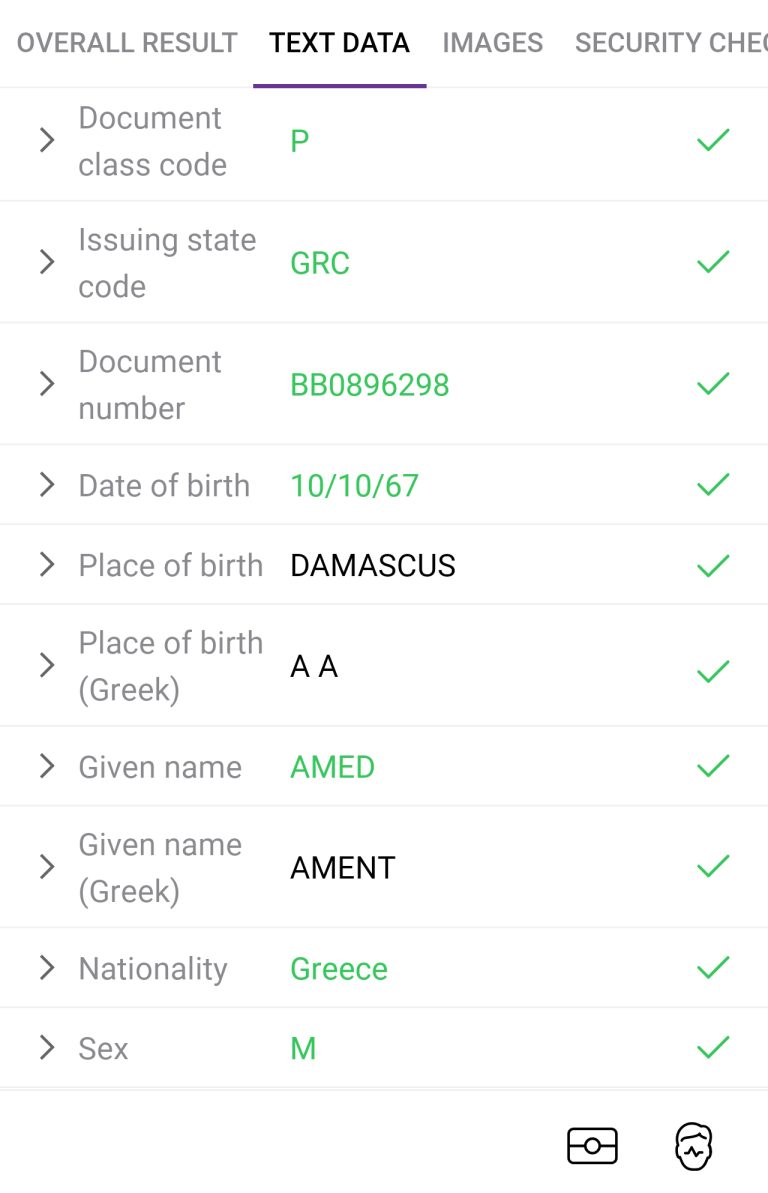Screen dimensions: 768x1193
Task: Select the Text Data tab
Action: (x=339, y=43)
